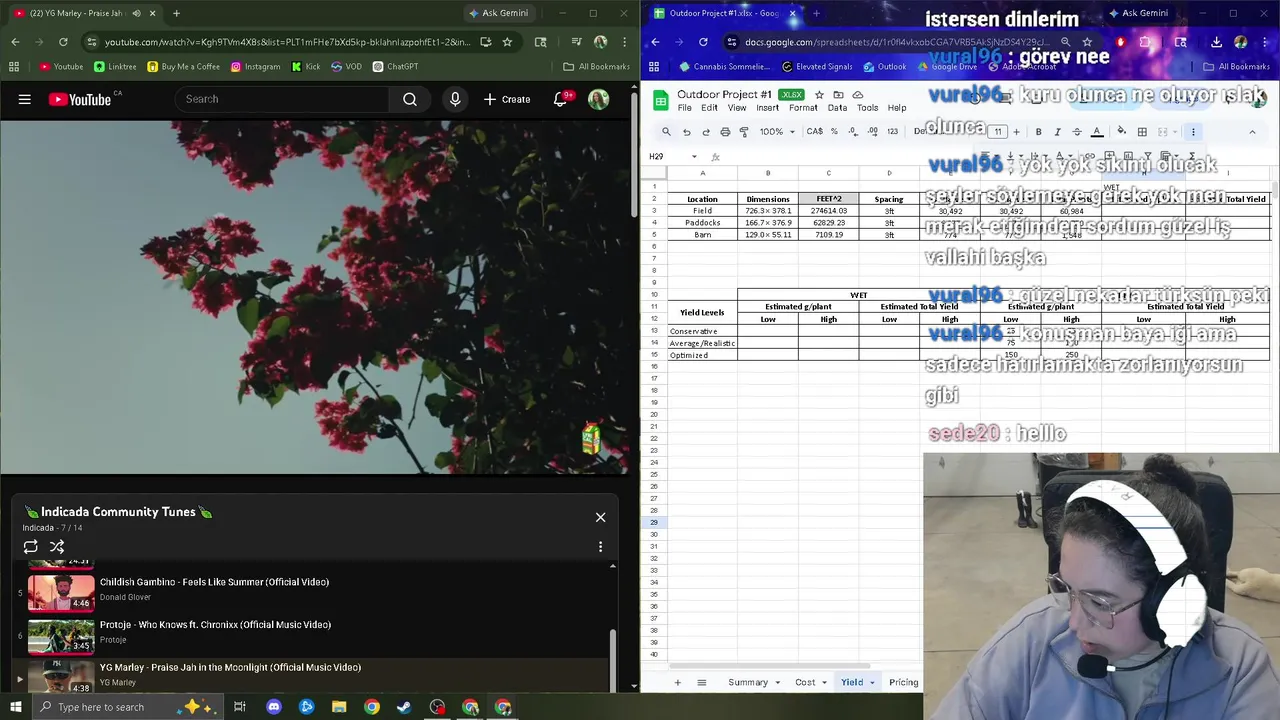Open the Cost sheet tab dropdown arrow
Image resolution: width=1280 pixels, height=720 pixels.
(825, 682)
